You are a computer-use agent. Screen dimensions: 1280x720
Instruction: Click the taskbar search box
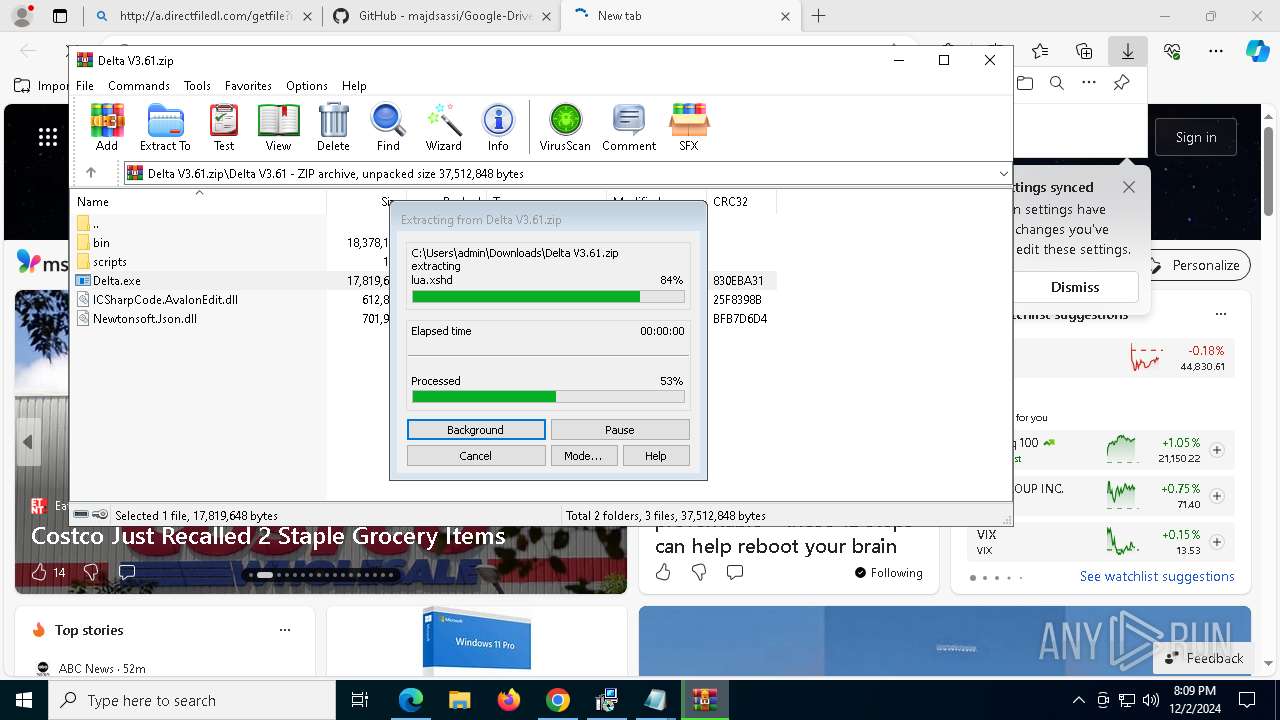tap(192, 700)
